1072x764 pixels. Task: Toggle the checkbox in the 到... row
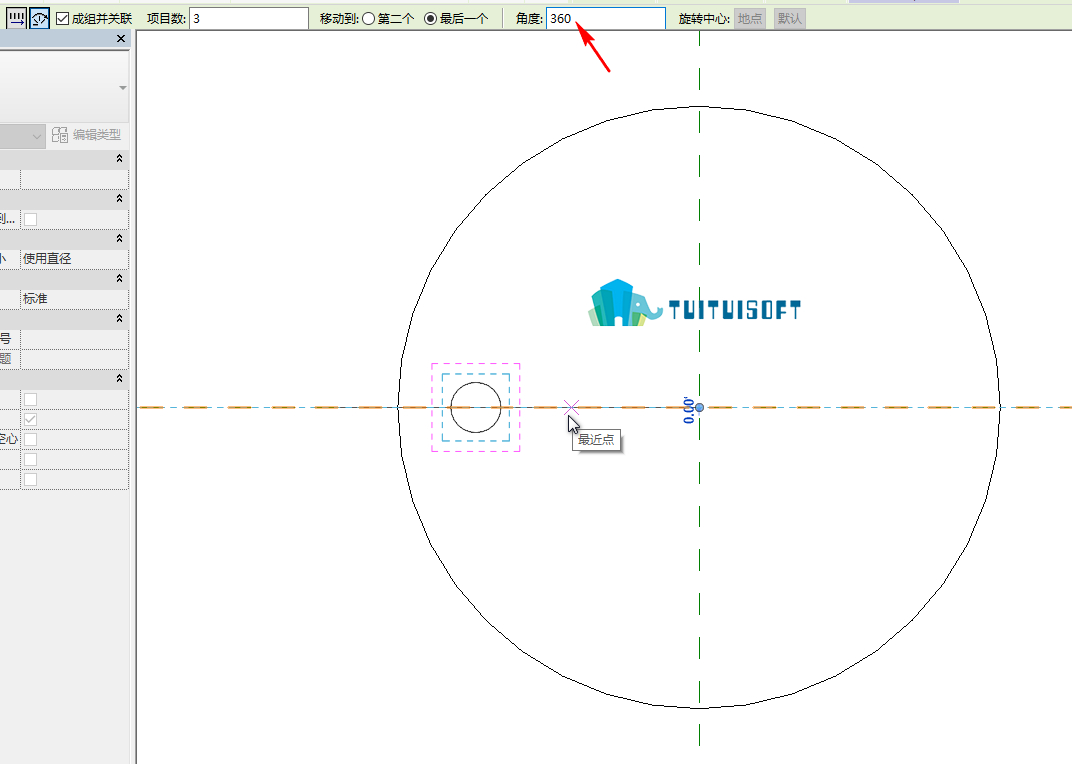pos(30,219)
